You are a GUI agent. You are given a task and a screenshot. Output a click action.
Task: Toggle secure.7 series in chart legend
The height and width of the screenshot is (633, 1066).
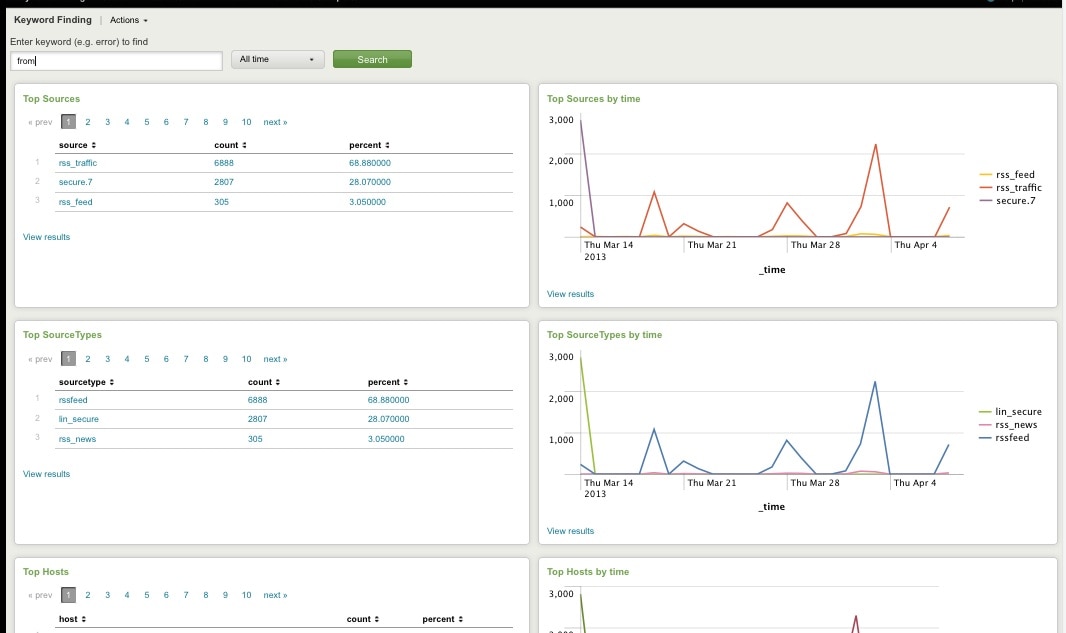(1015, 201)
